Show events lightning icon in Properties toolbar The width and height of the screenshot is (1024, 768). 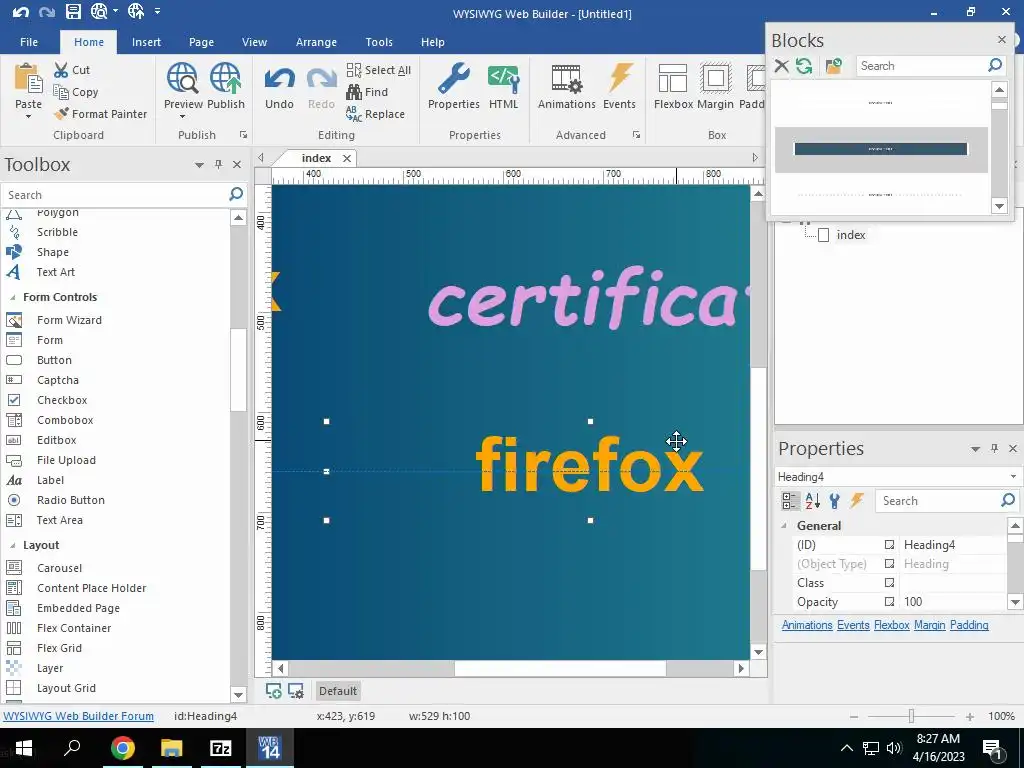coord(856,501)
